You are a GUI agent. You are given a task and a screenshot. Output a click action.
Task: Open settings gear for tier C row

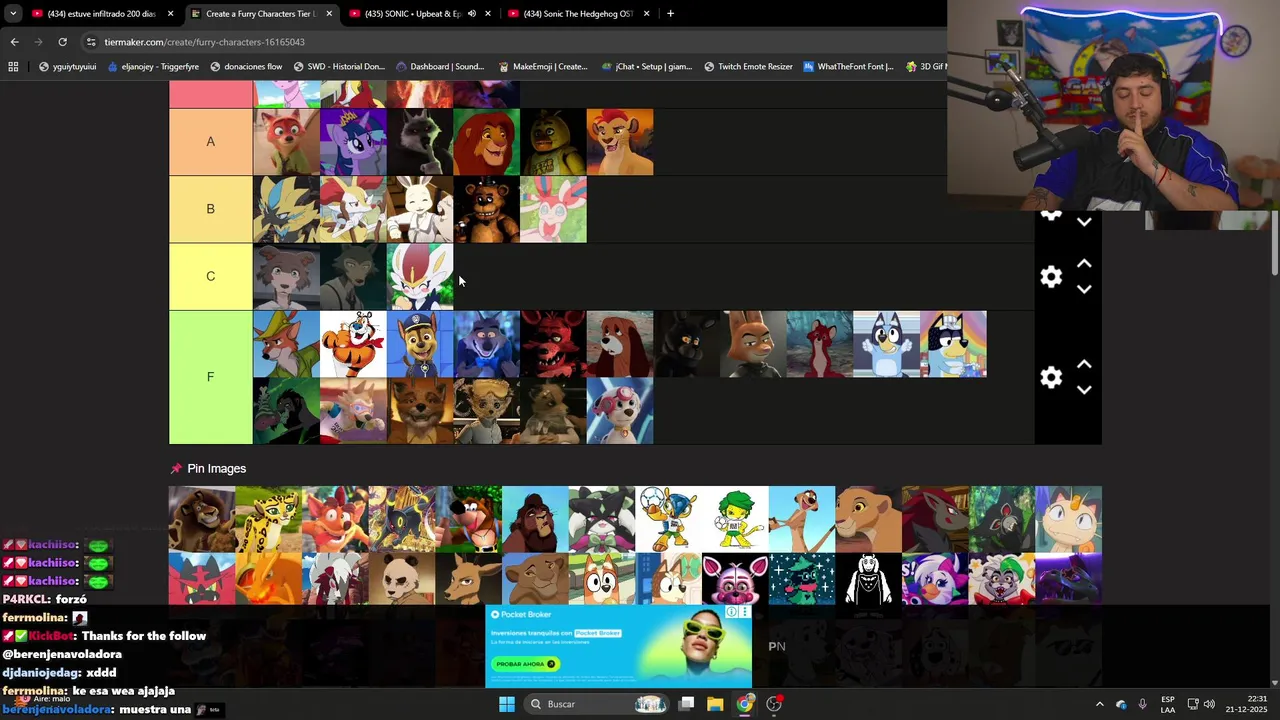1050,277
